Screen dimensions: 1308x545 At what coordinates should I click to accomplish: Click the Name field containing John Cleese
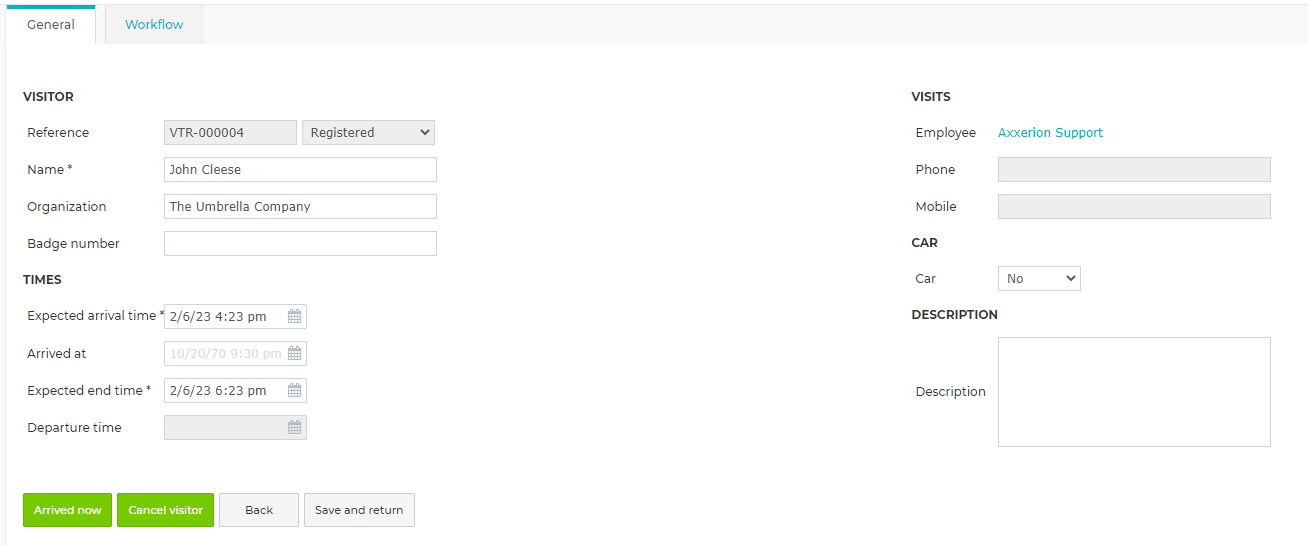click(300, 169)
